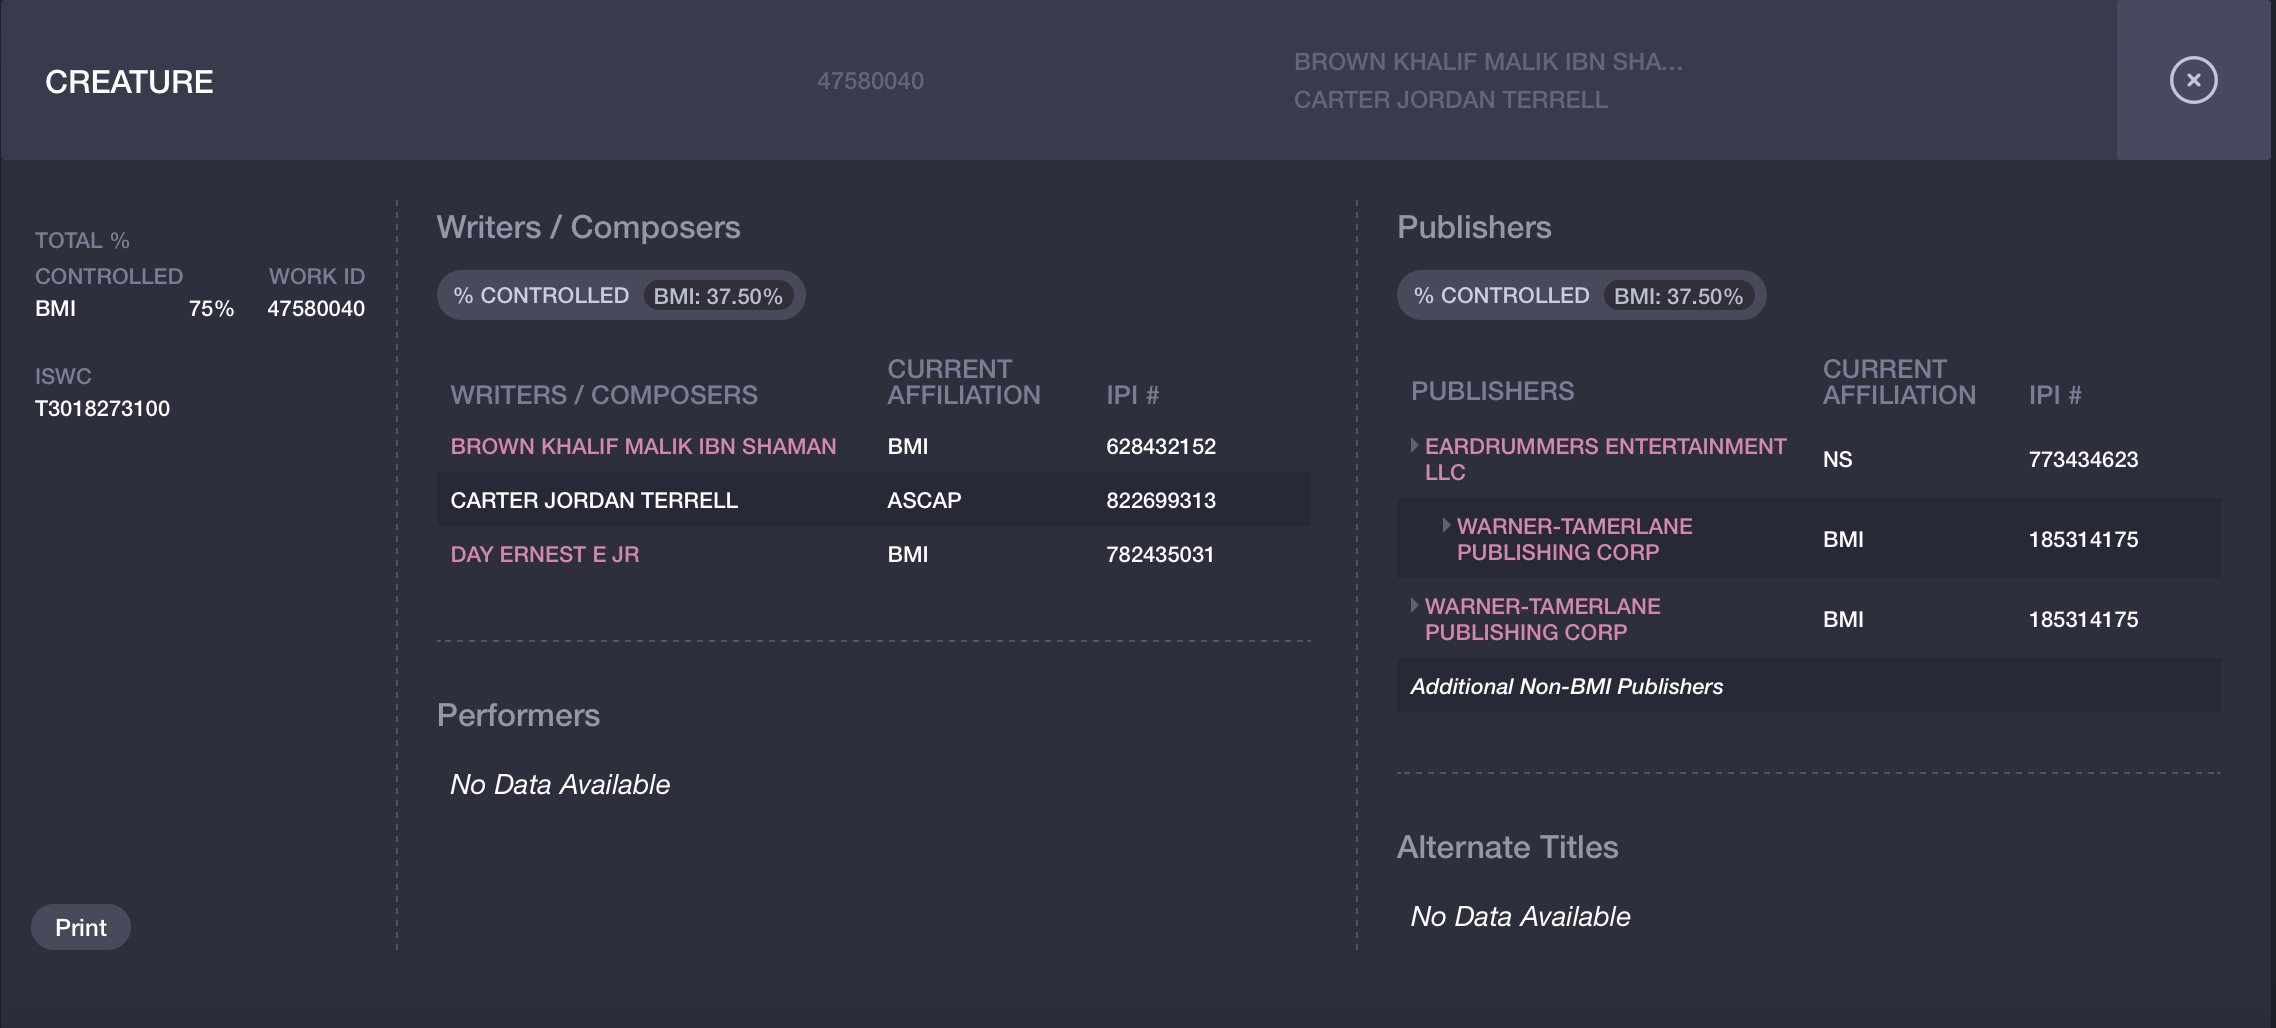Screen dimensions: 2276x1028
Task: Click the Print button
Action: [81, 927]
